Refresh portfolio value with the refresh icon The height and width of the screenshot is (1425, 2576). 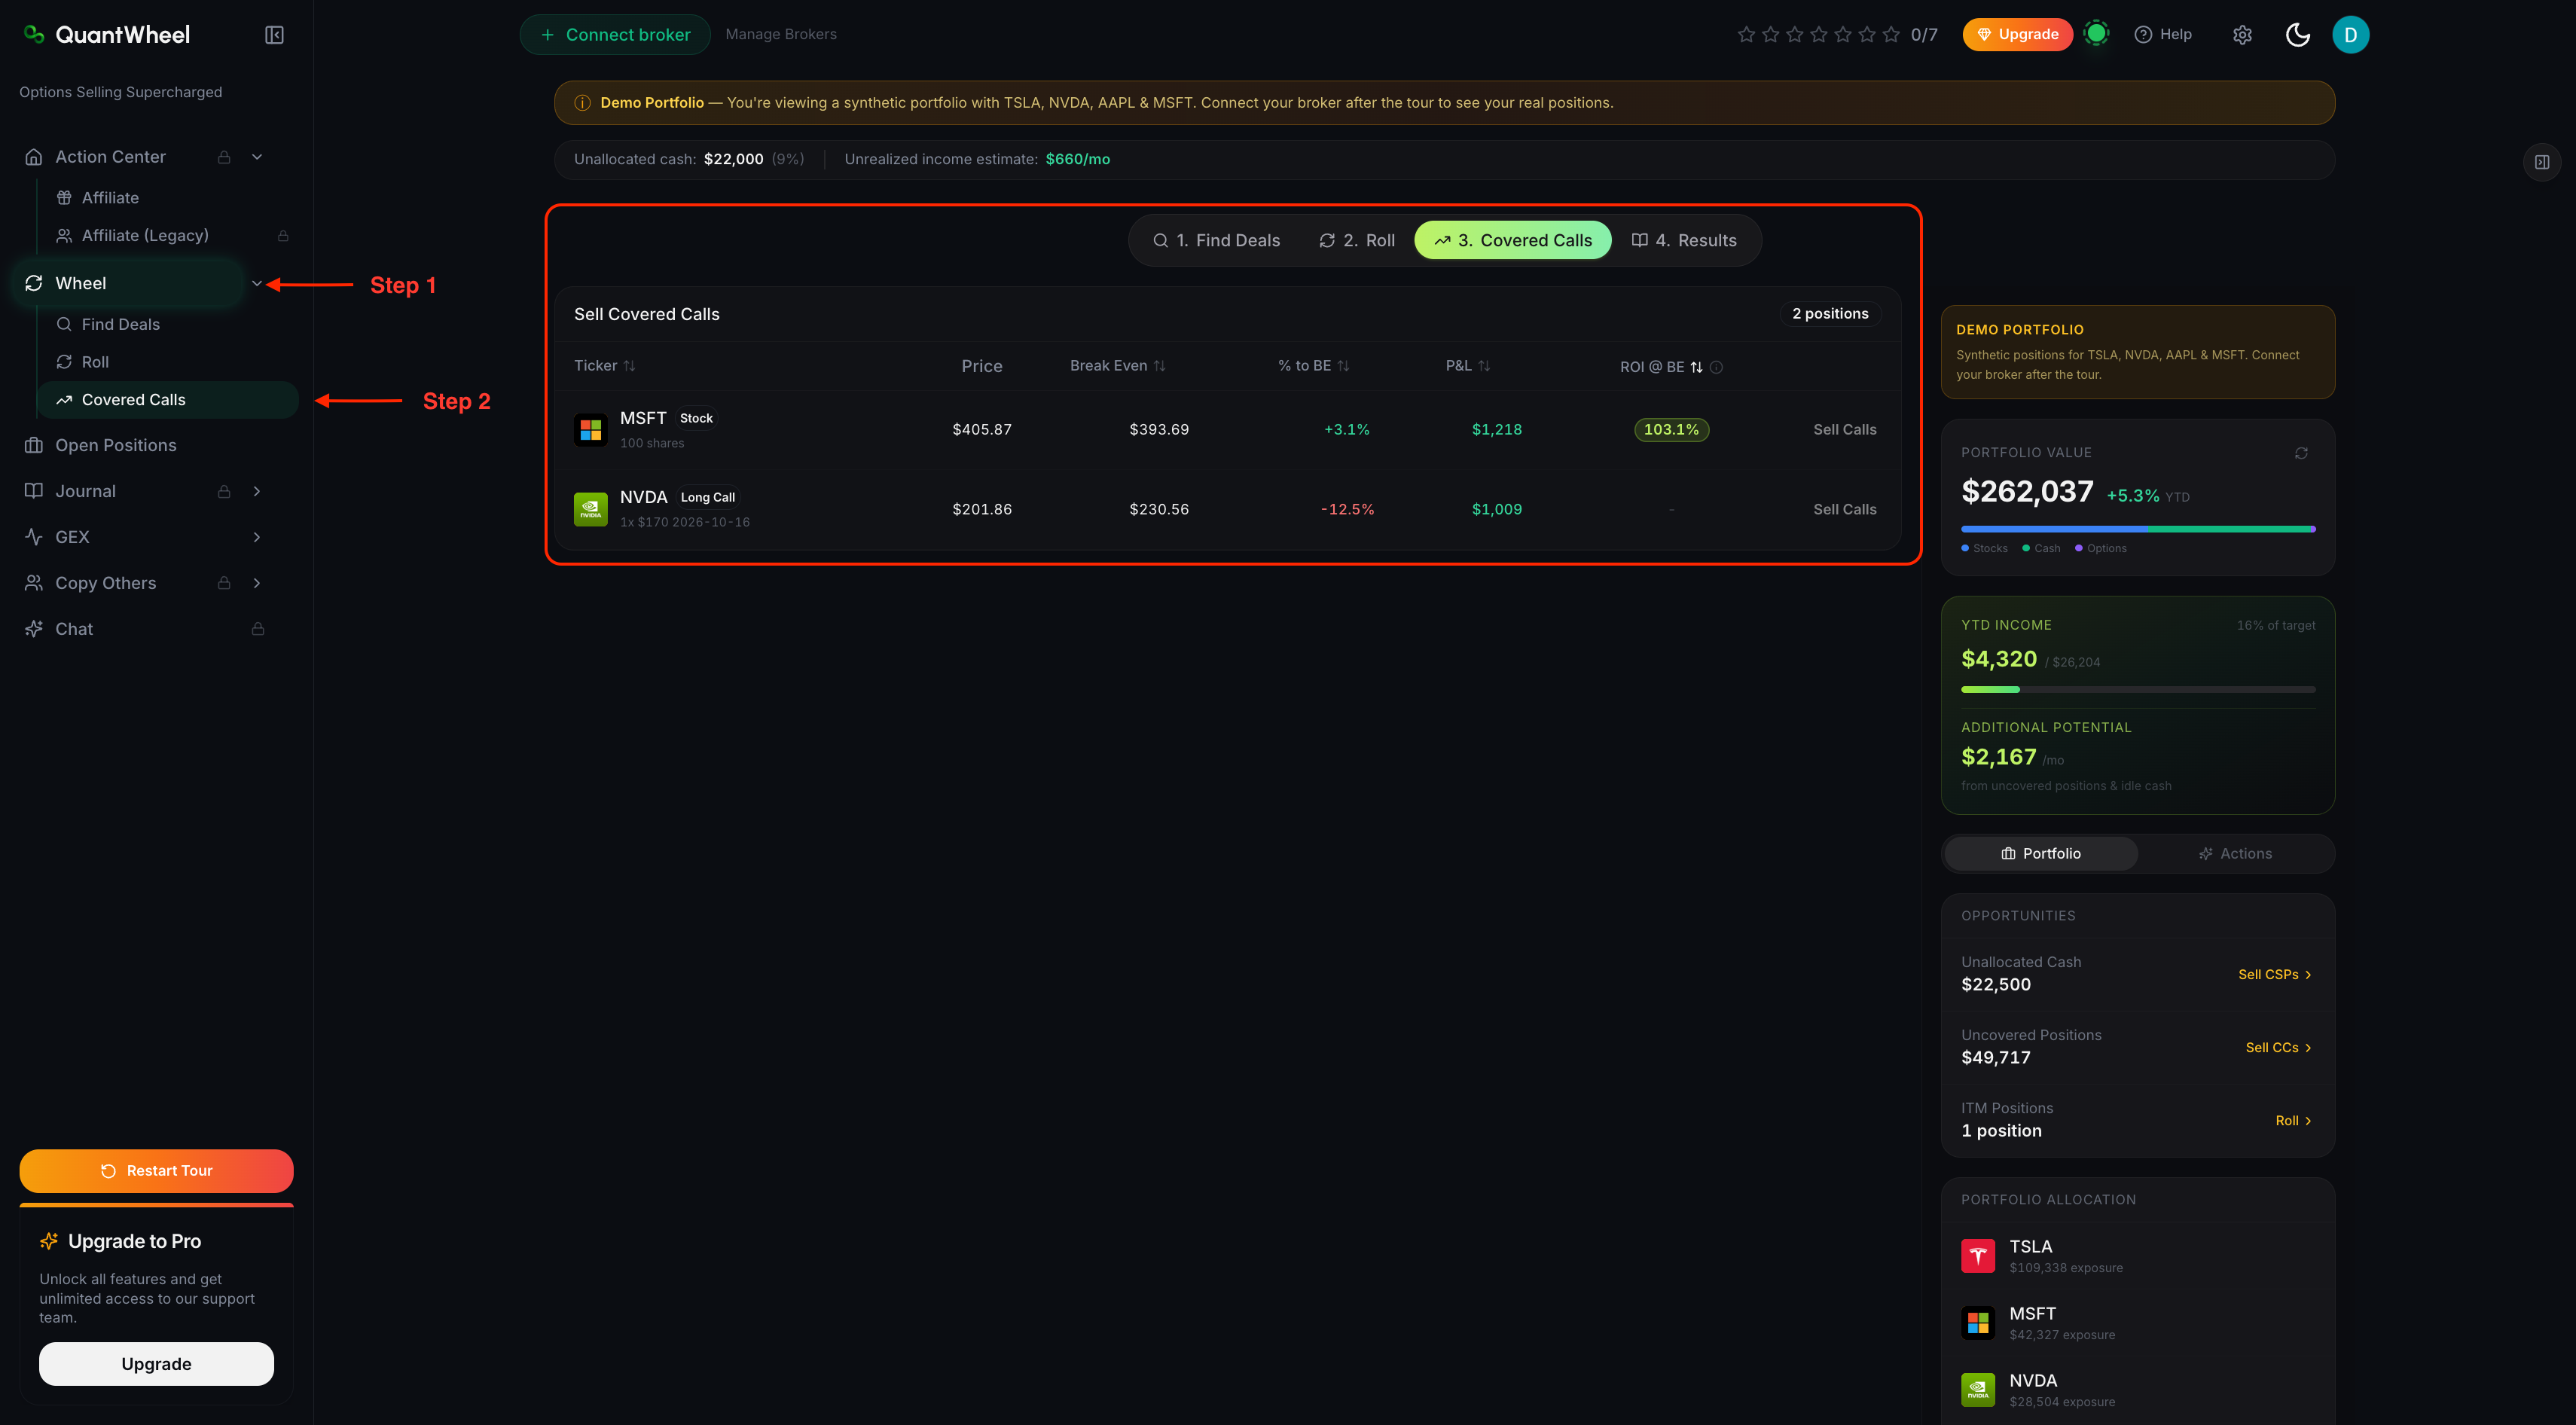pyautogui.click(x=2301, y=453)
